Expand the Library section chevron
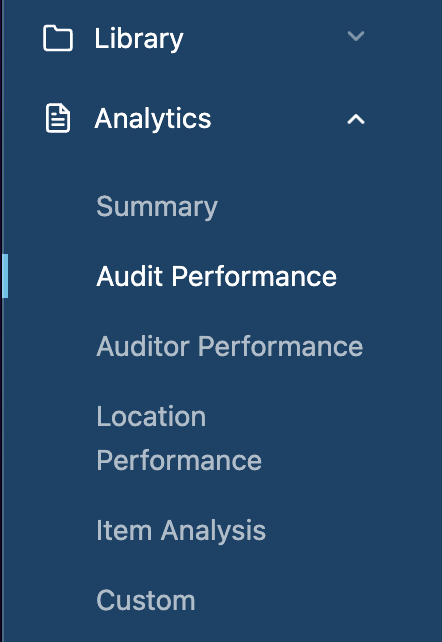The height and width of the screenshot is (642, 442). point(356,36)
